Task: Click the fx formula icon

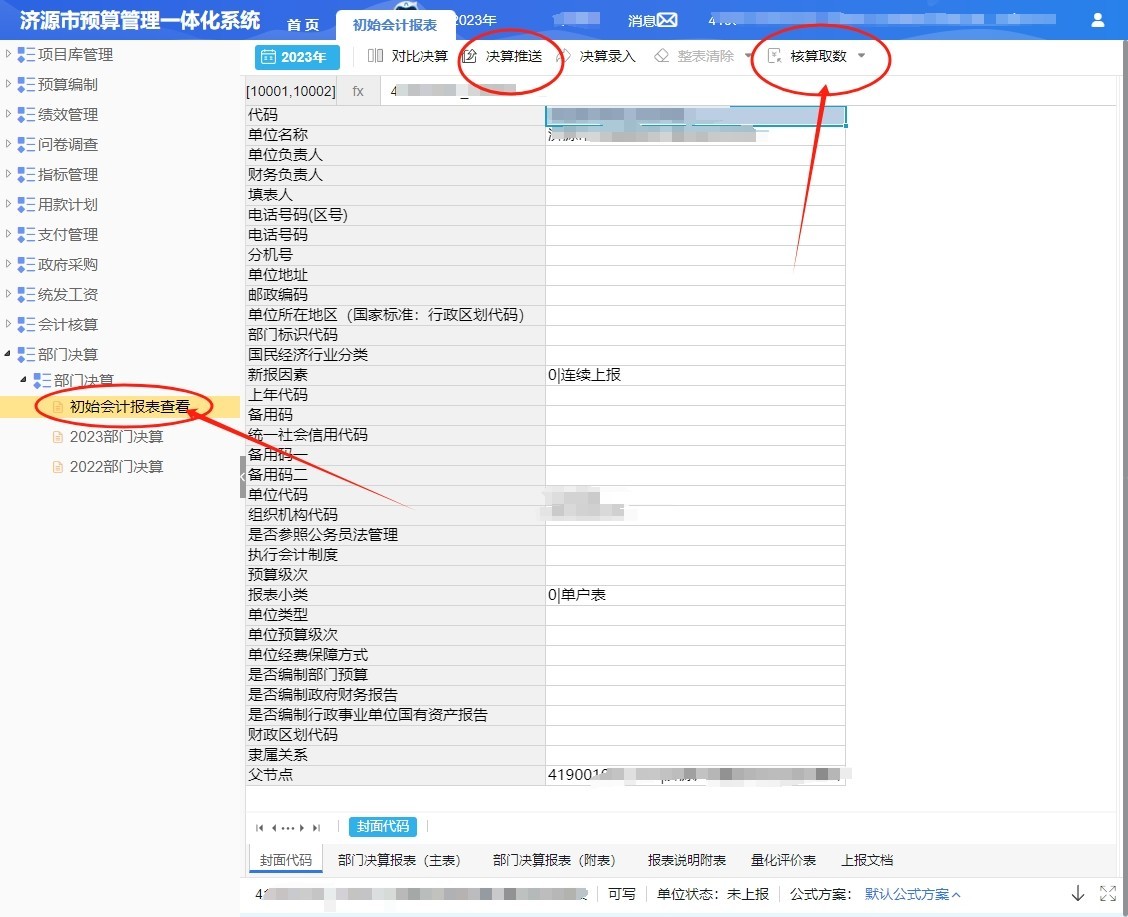Action: tap(358, 91)
